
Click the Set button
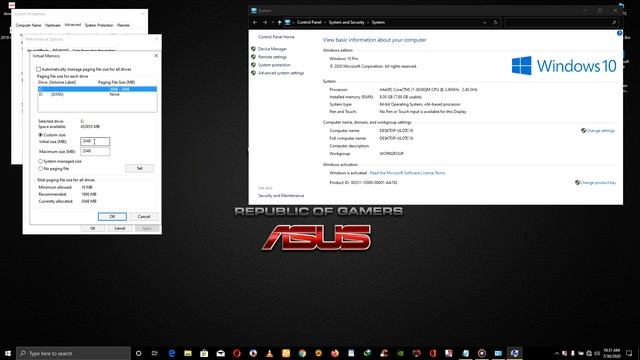click(140, 168)
